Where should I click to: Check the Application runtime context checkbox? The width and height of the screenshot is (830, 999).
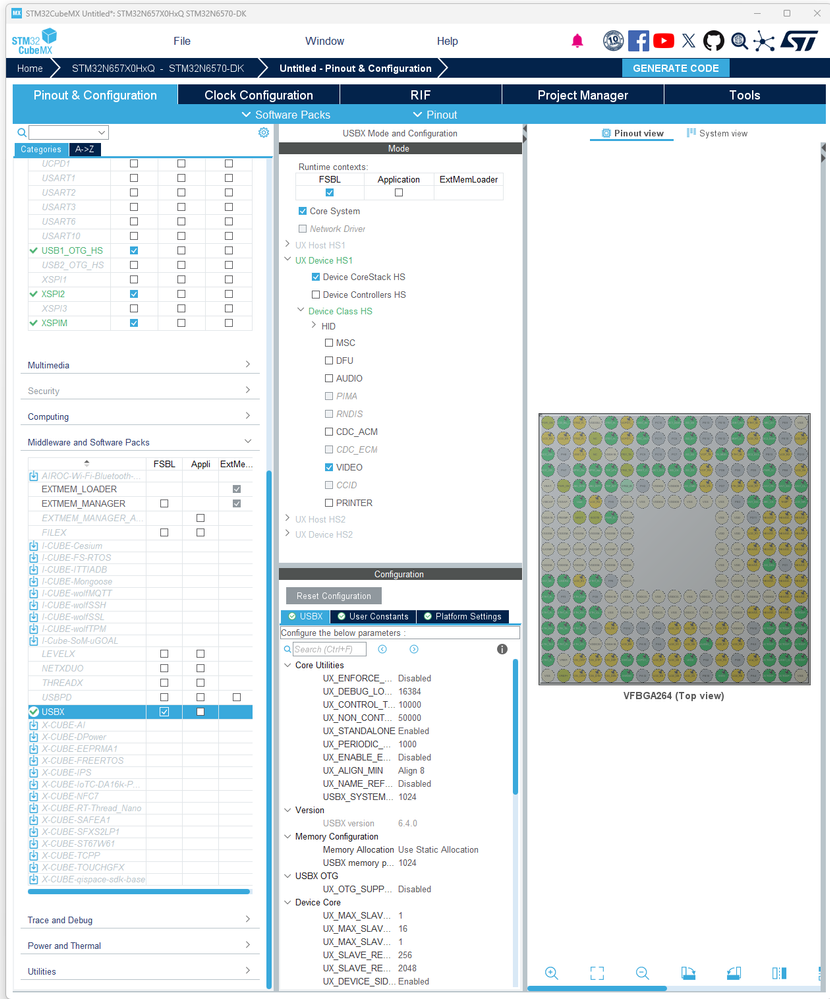point(399,192)
